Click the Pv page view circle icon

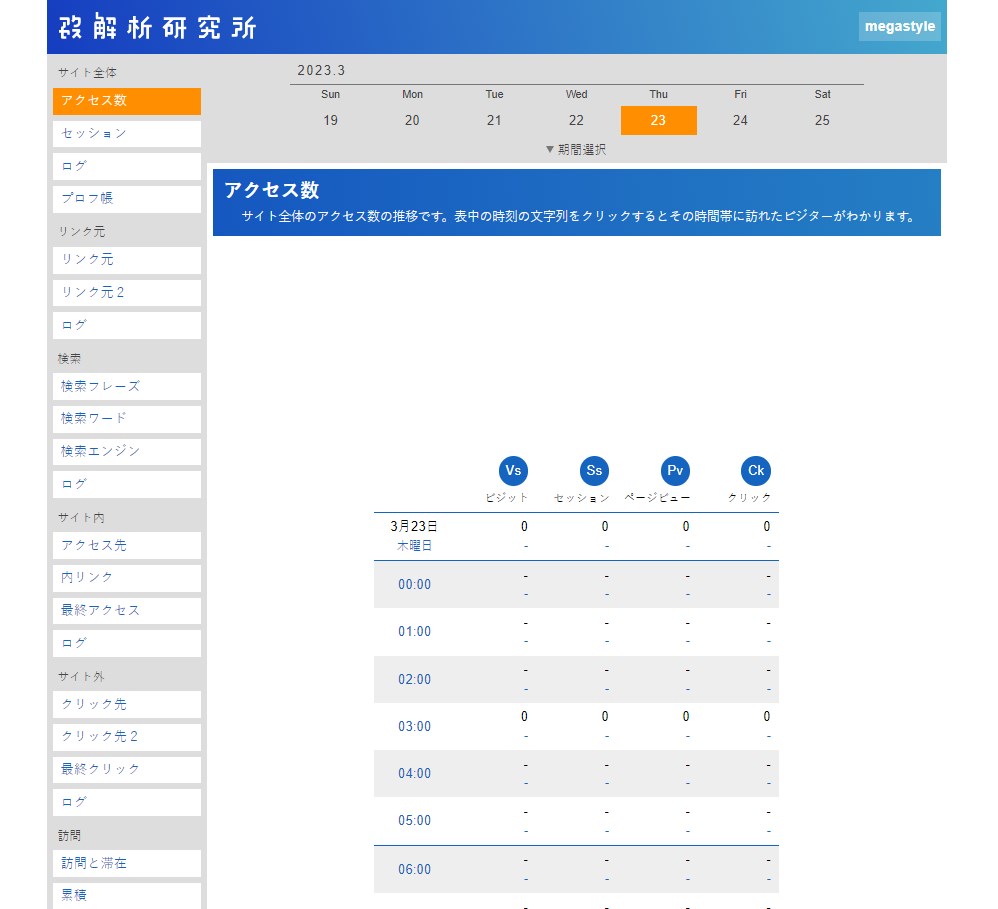coord(675,470)
